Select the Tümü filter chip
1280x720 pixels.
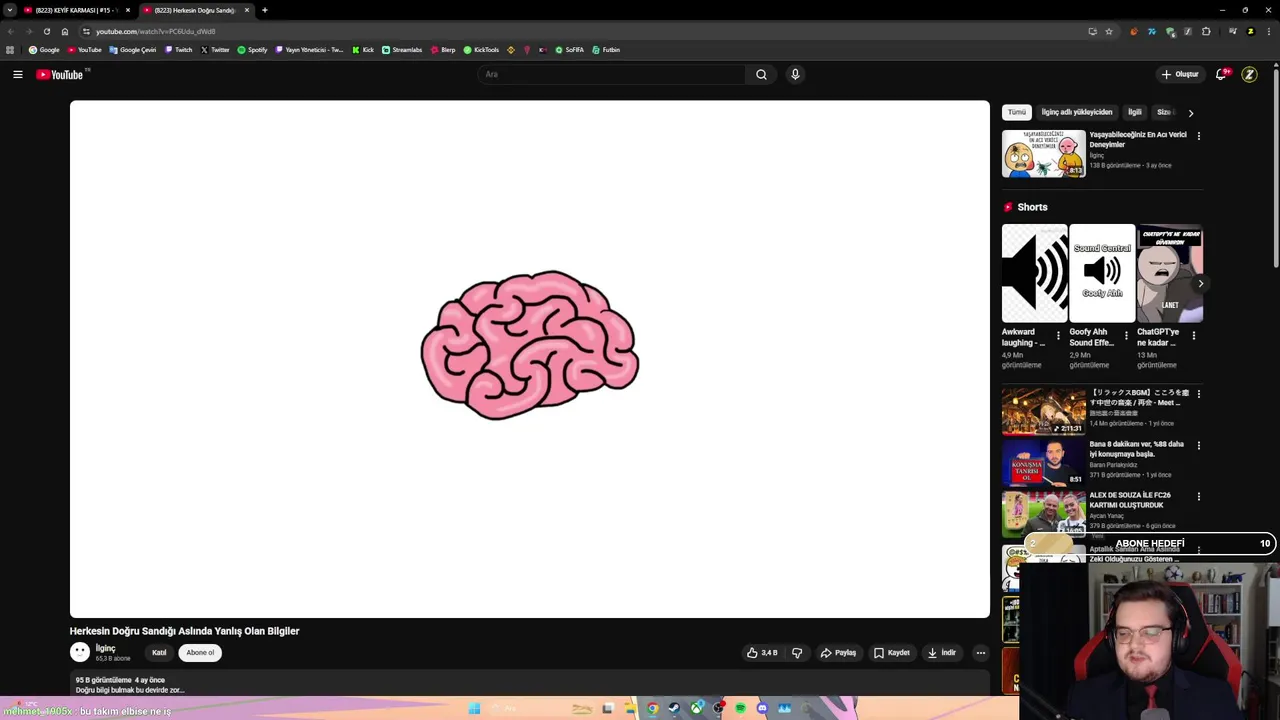(1017, 112)
